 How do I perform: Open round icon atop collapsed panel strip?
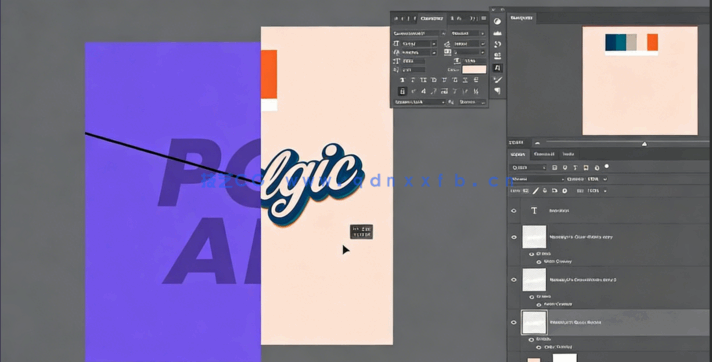(497, 21)
